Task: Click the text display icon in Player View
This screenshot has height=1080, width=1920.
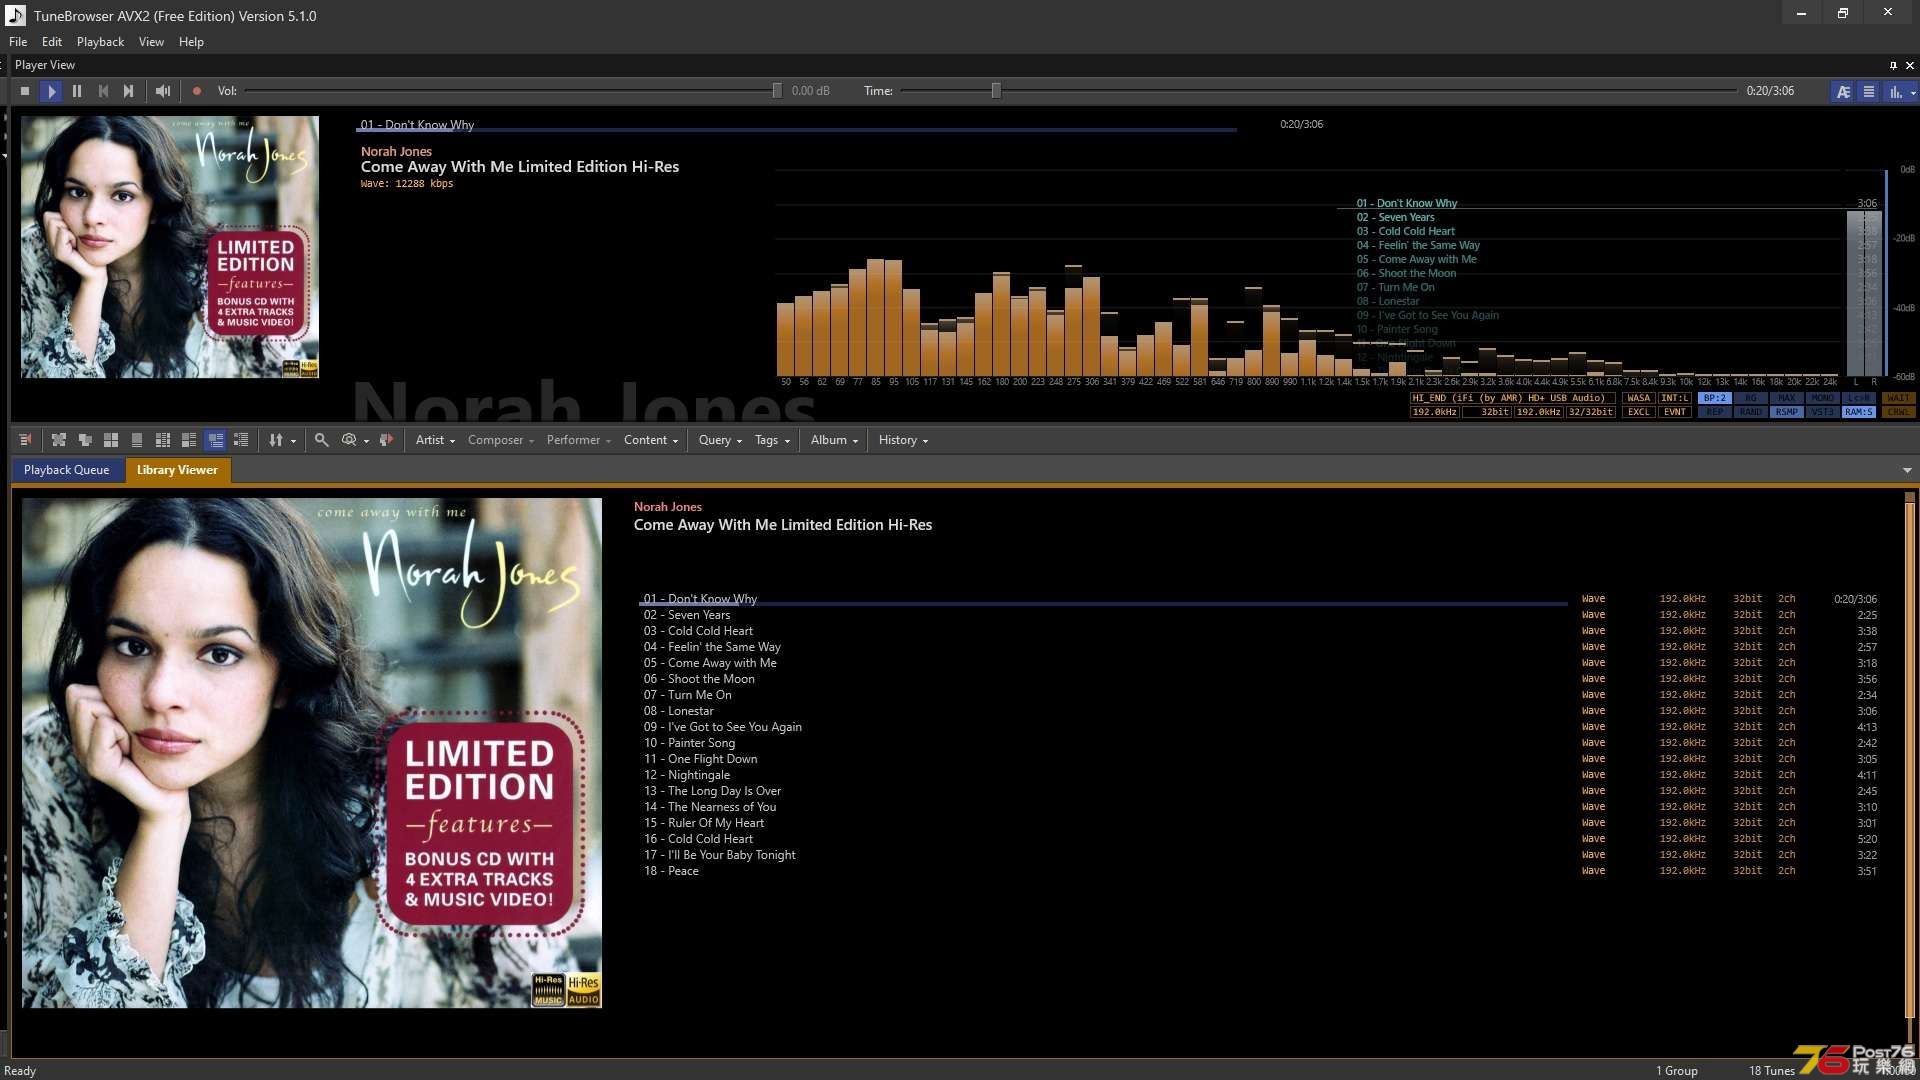Action: [1843, 91]
